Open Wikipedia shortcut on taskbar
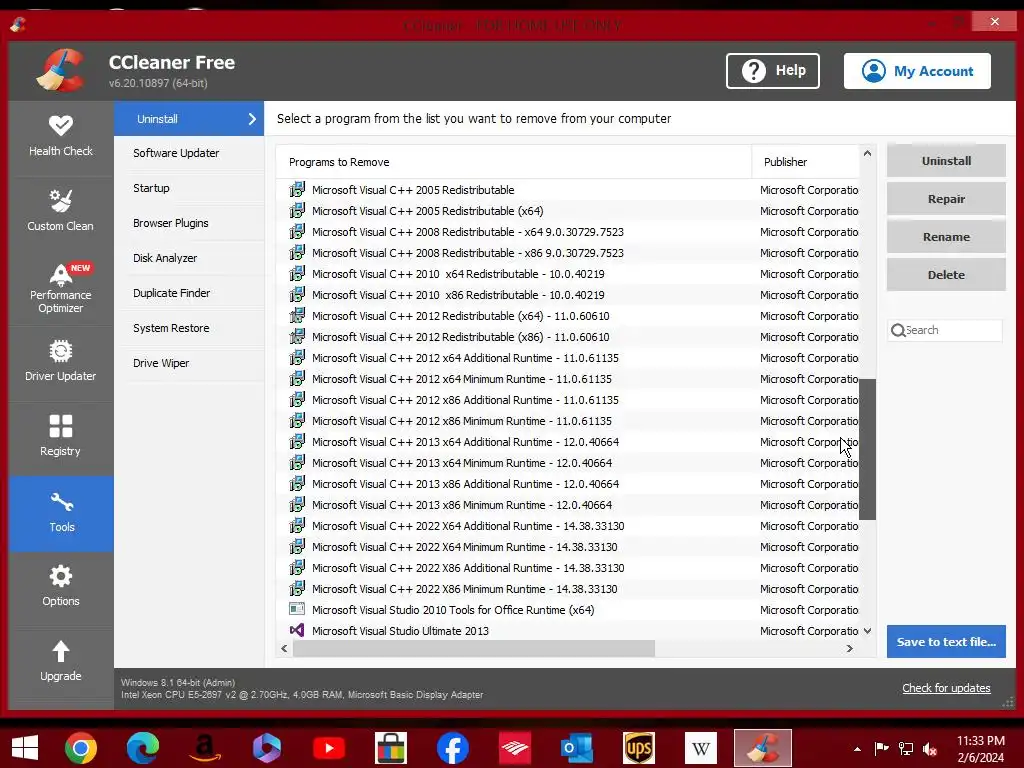Screen dimensions: 1024x768 point(701,748)
